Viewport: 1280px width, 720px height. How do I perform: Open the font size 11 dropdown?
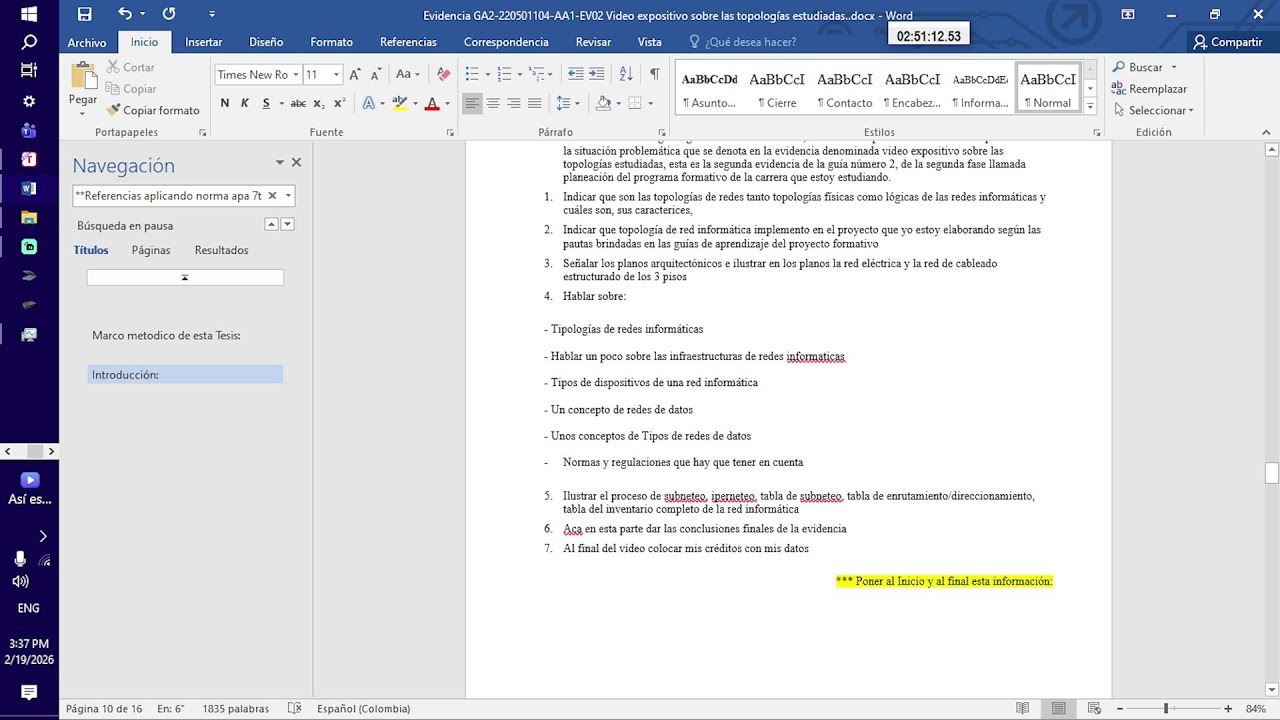click(336, 75)
